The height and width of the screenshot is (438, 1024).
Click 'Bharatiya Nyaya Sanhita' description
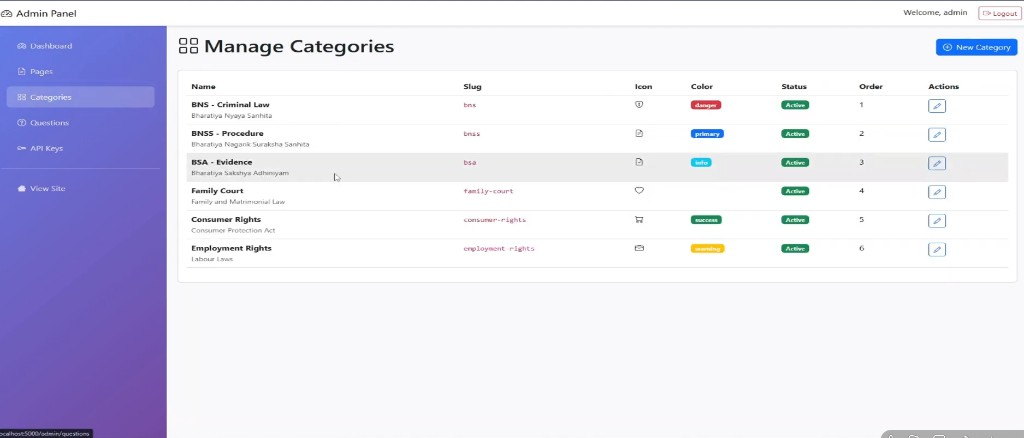pos(231,116)
